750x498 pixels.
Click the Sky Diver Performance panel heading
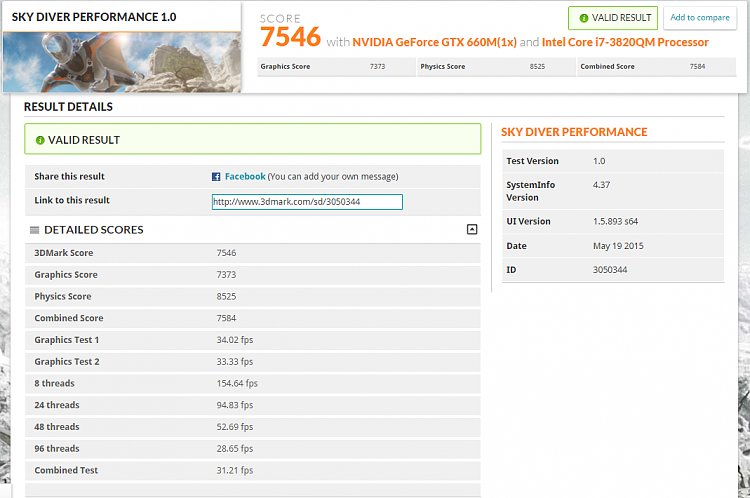(574, 132)
